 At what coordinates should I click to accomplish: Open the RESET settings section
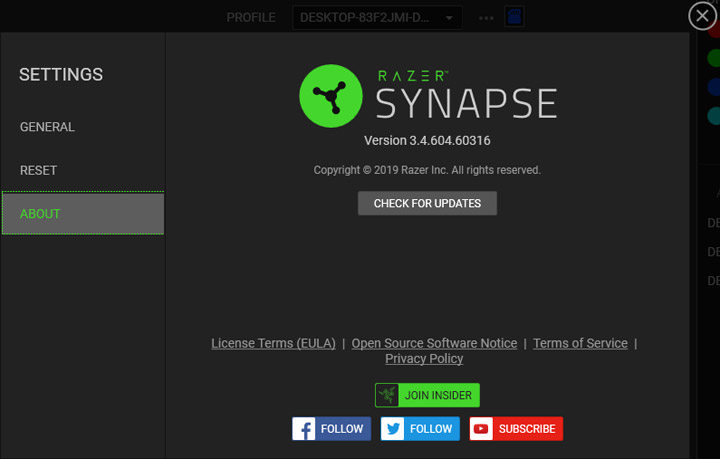[x=39, y=170]
